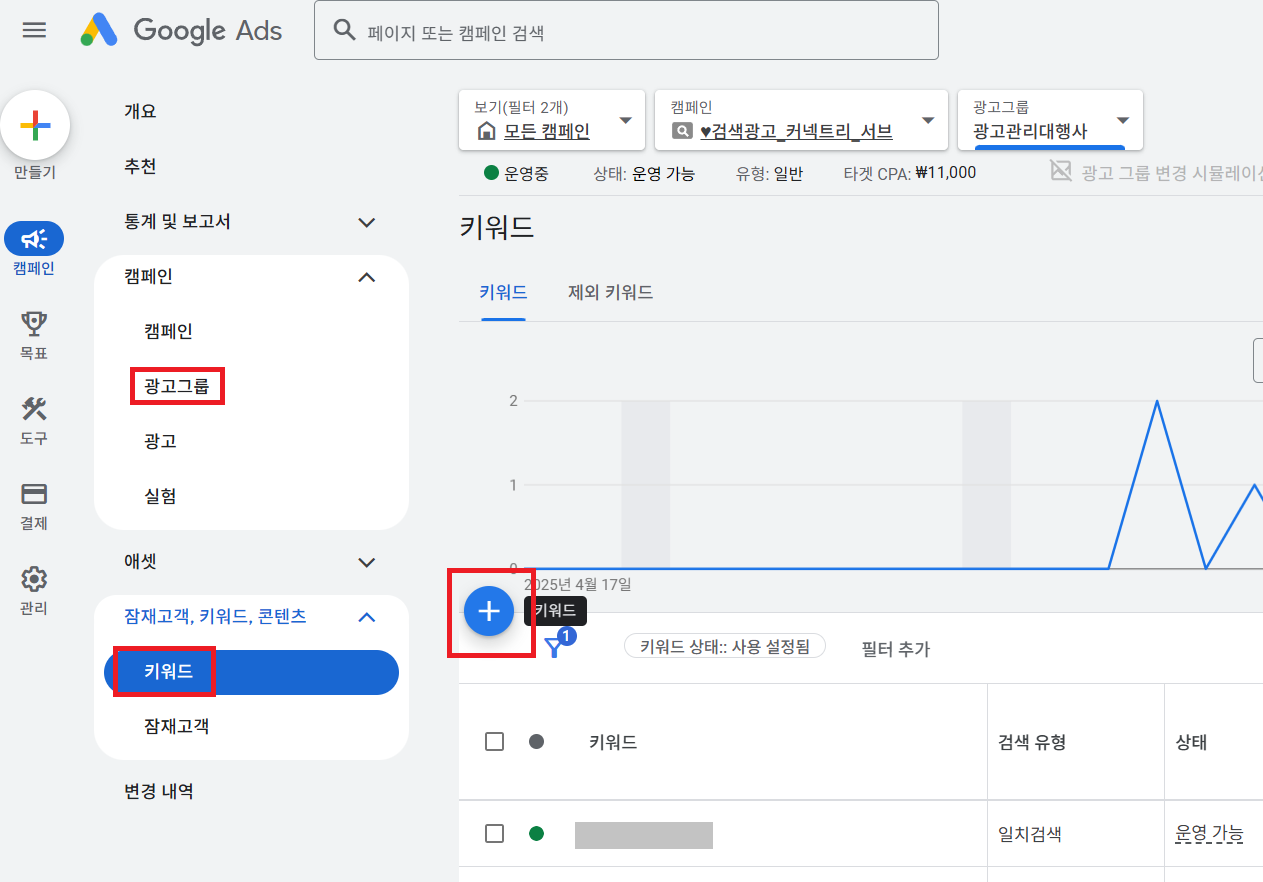Click the search campaign type icon
This screenshot has width=1263, height=882.
[682, 131]
